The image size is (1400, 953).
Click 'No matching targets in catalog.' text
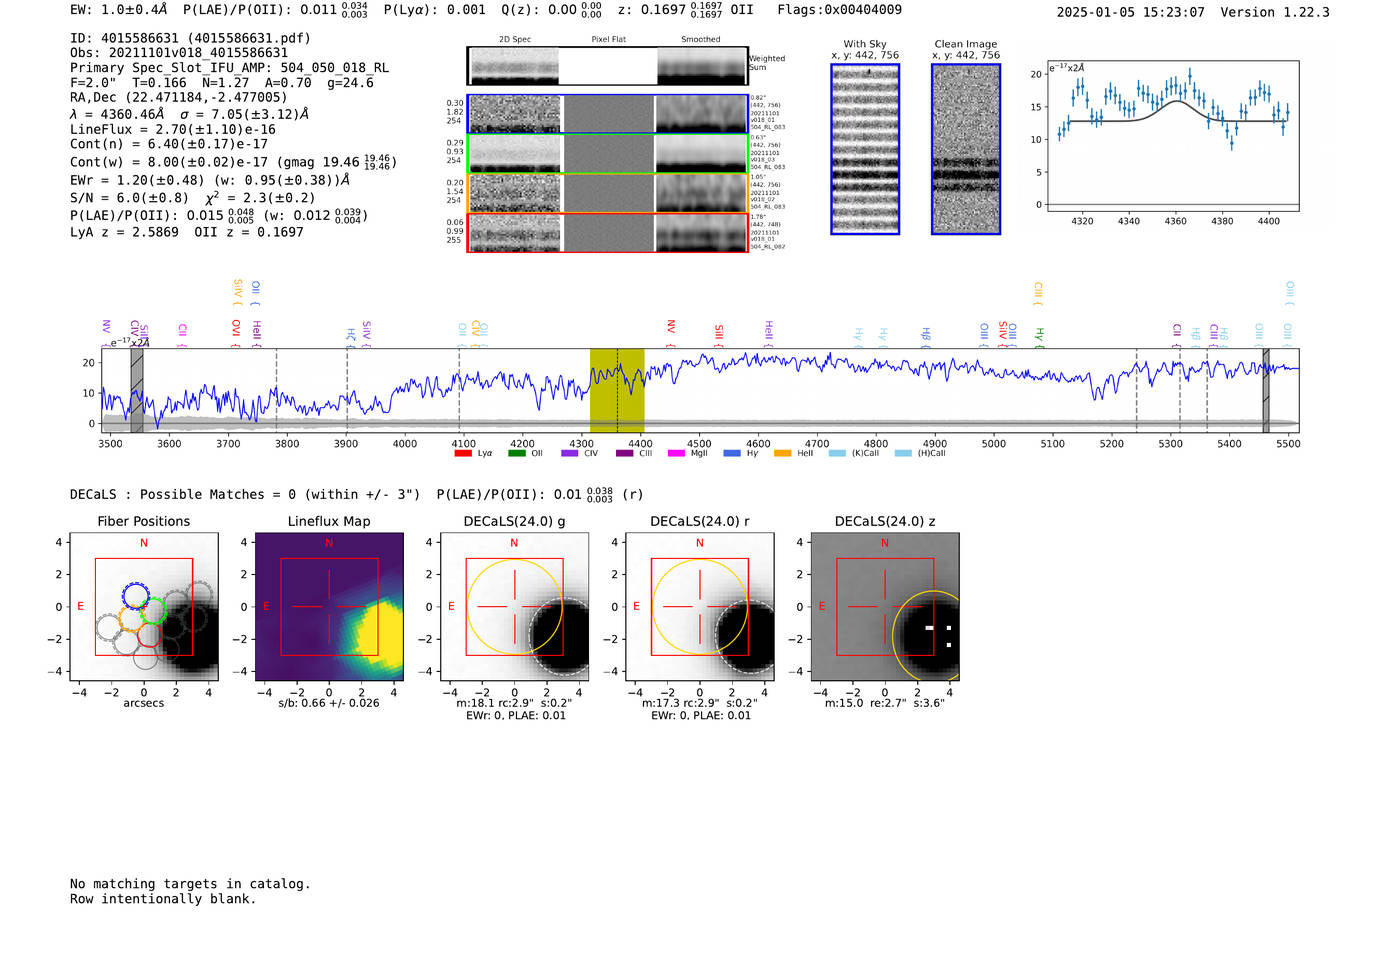click(x=190, y=884)
